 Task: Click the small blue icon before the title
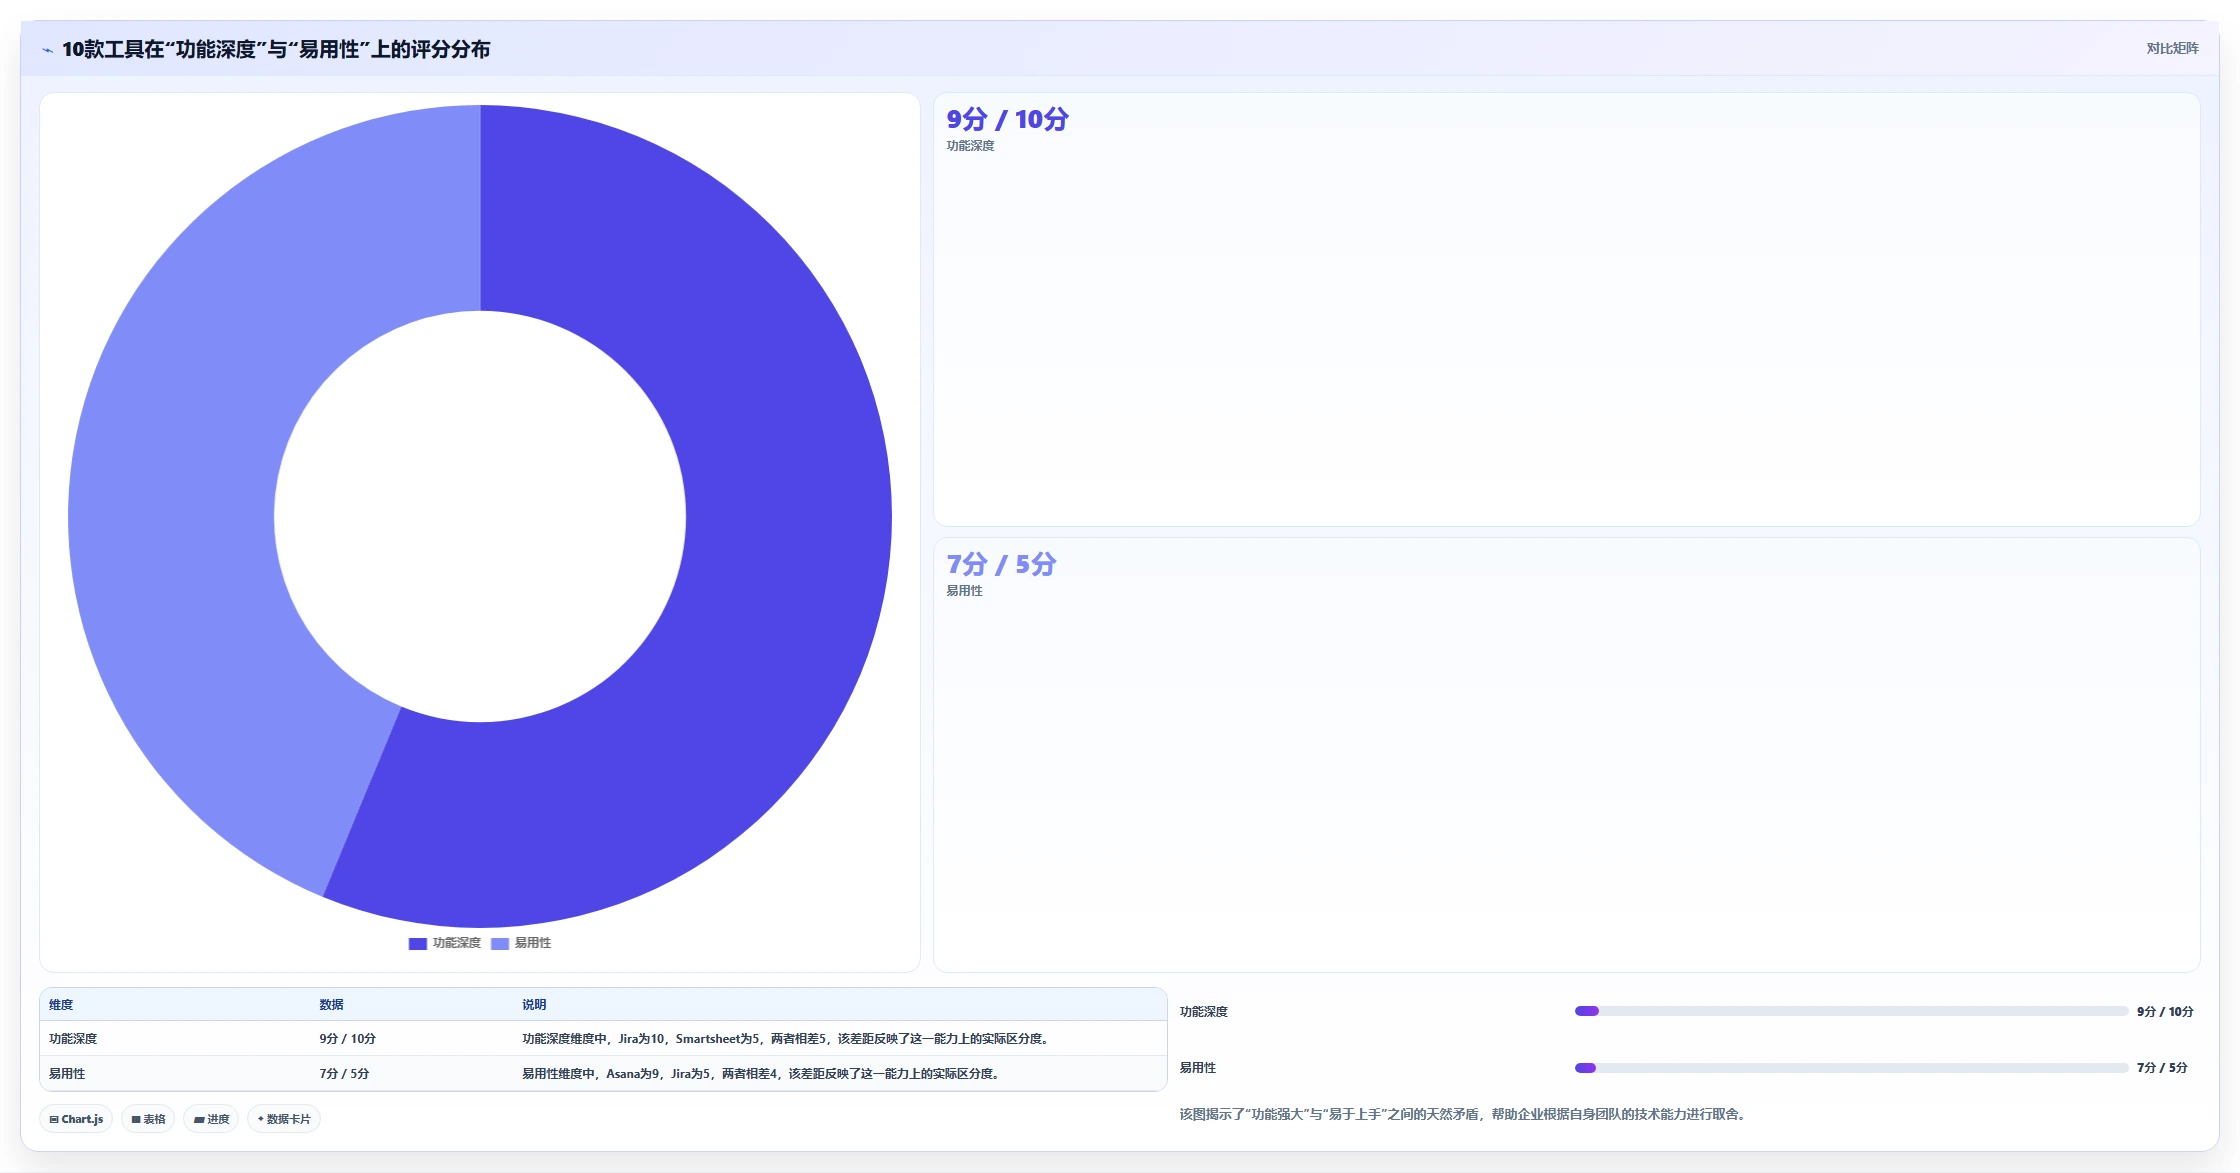[x=47, y=50]
